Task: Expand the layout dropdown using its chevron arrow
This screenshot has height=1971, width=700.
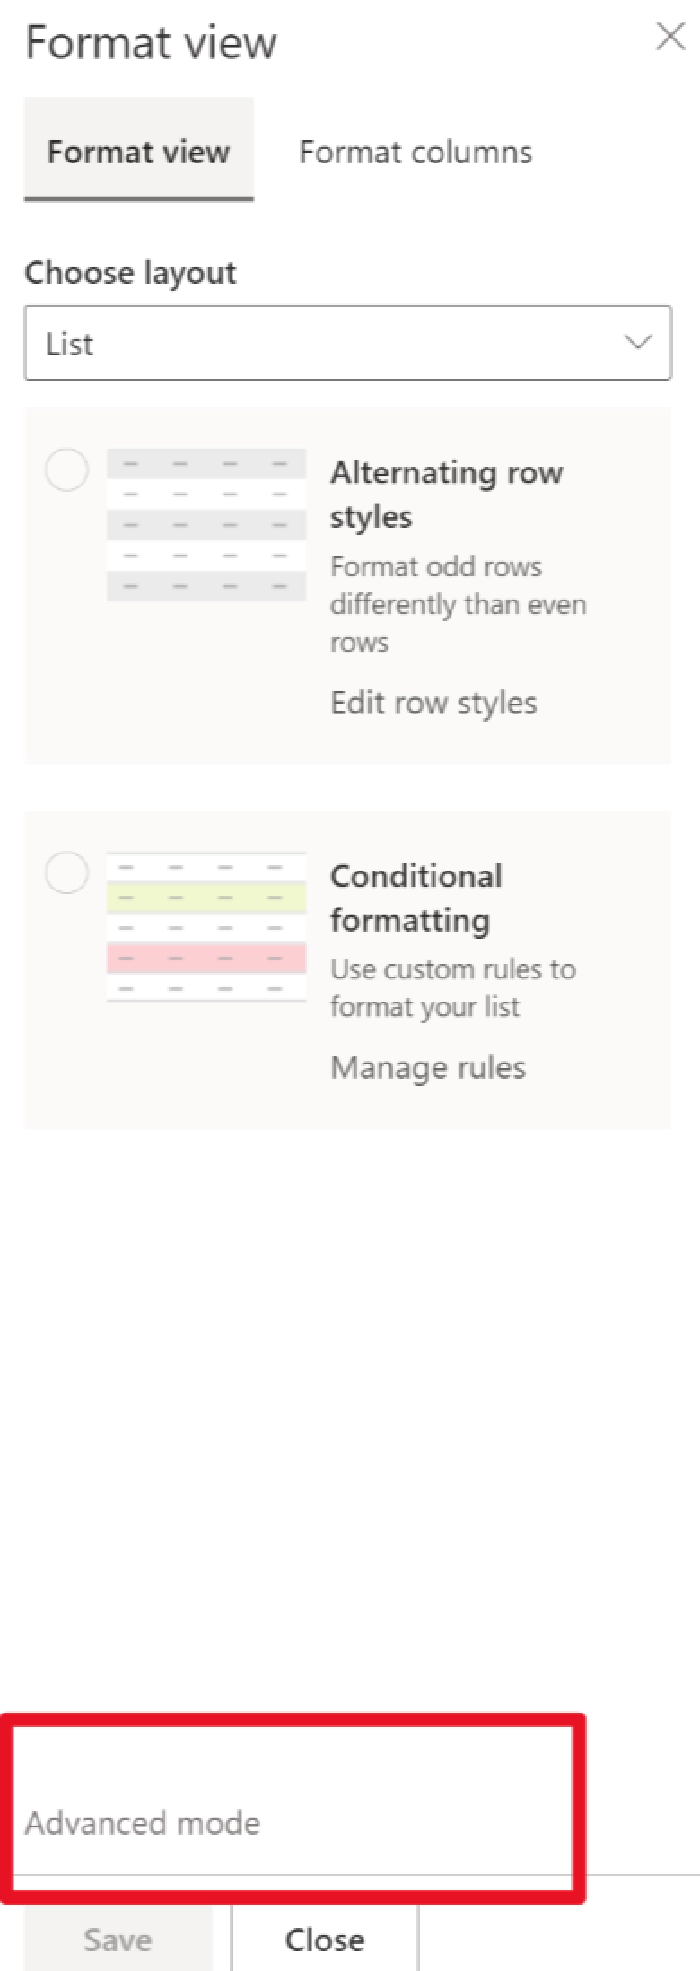Action: (638, 343)
